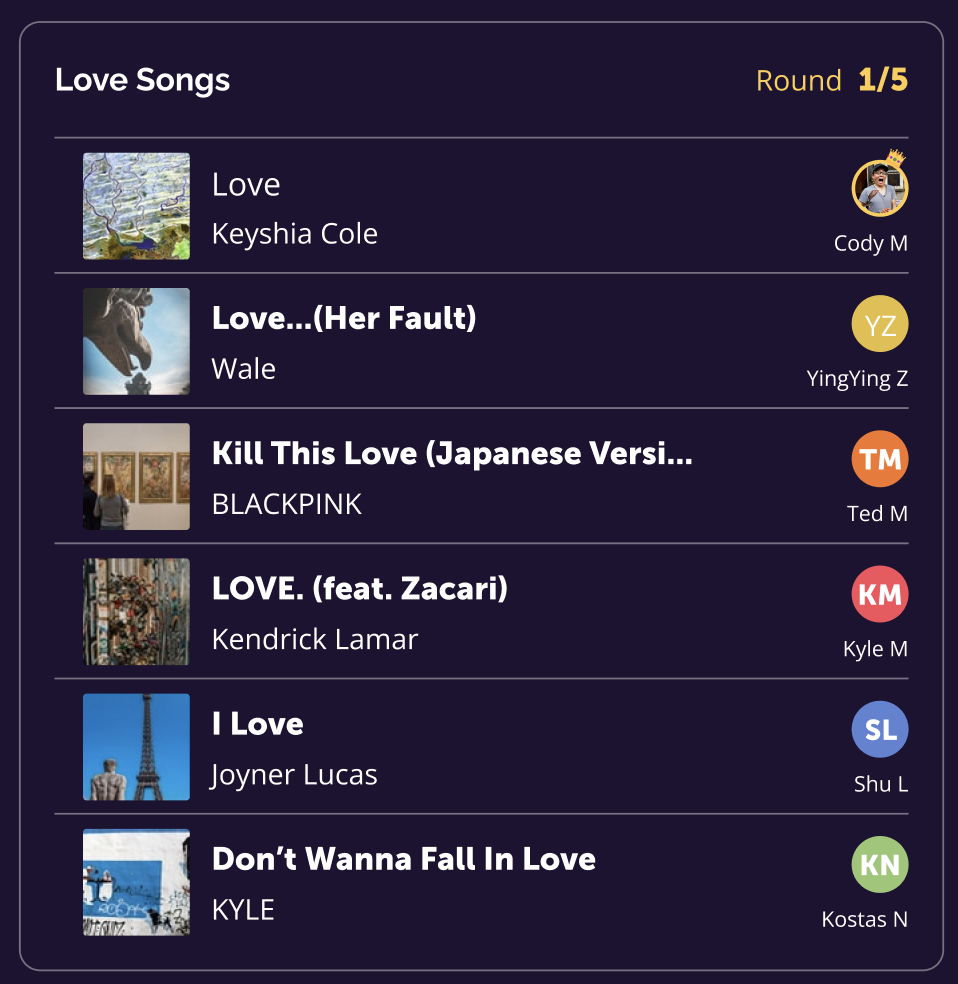The height and width of the screenshot is (984, 958).
Task: Click the album art for Keyshia Cole's Love
Action: (136, 206)
